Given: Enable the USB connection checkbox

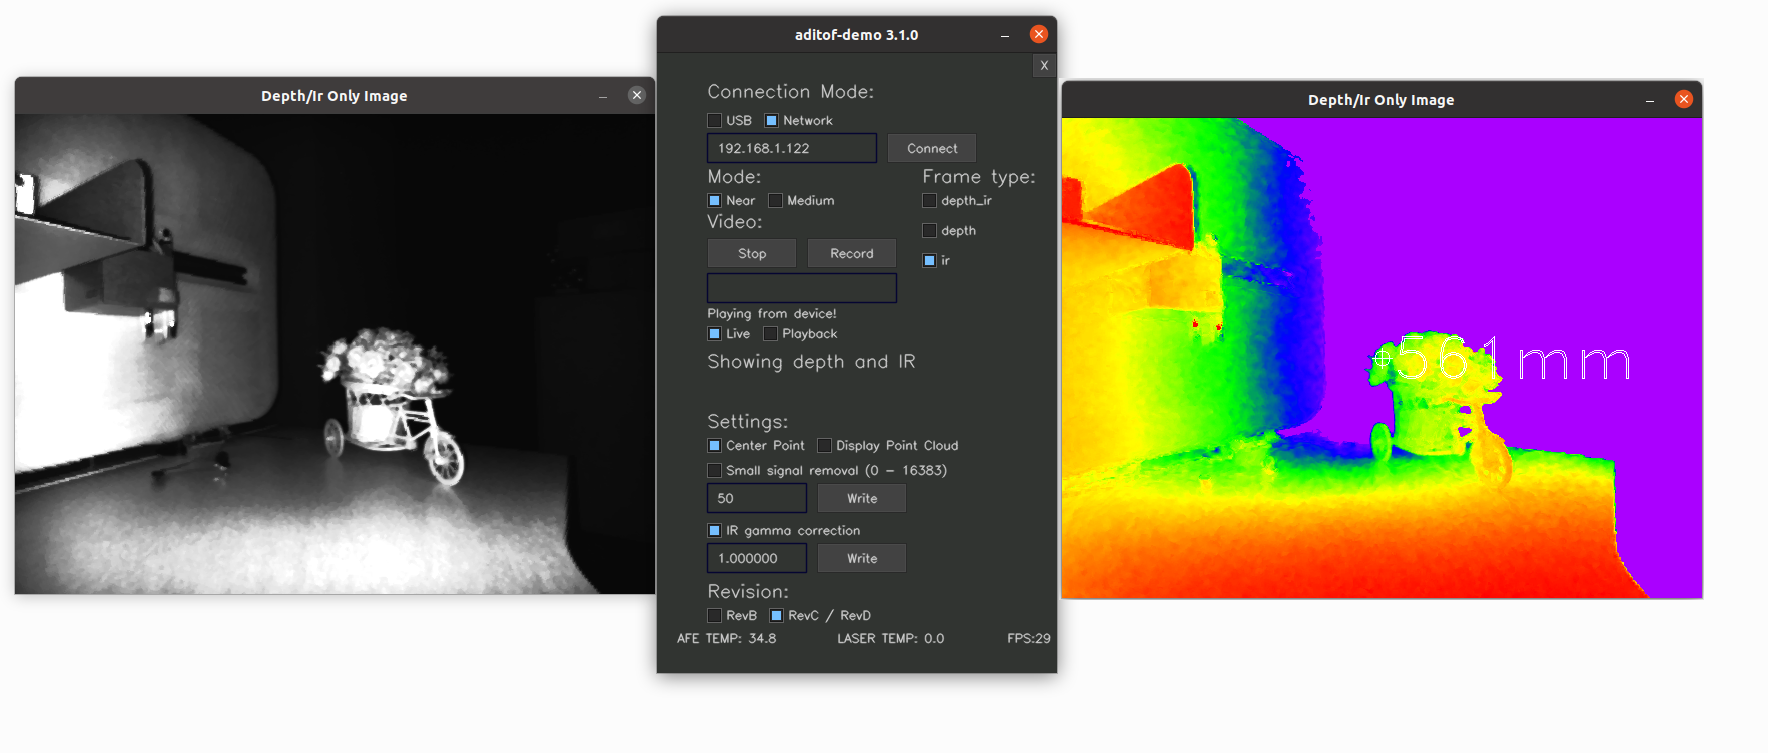Looking at the screenshot, I should (x=714, y=120).
